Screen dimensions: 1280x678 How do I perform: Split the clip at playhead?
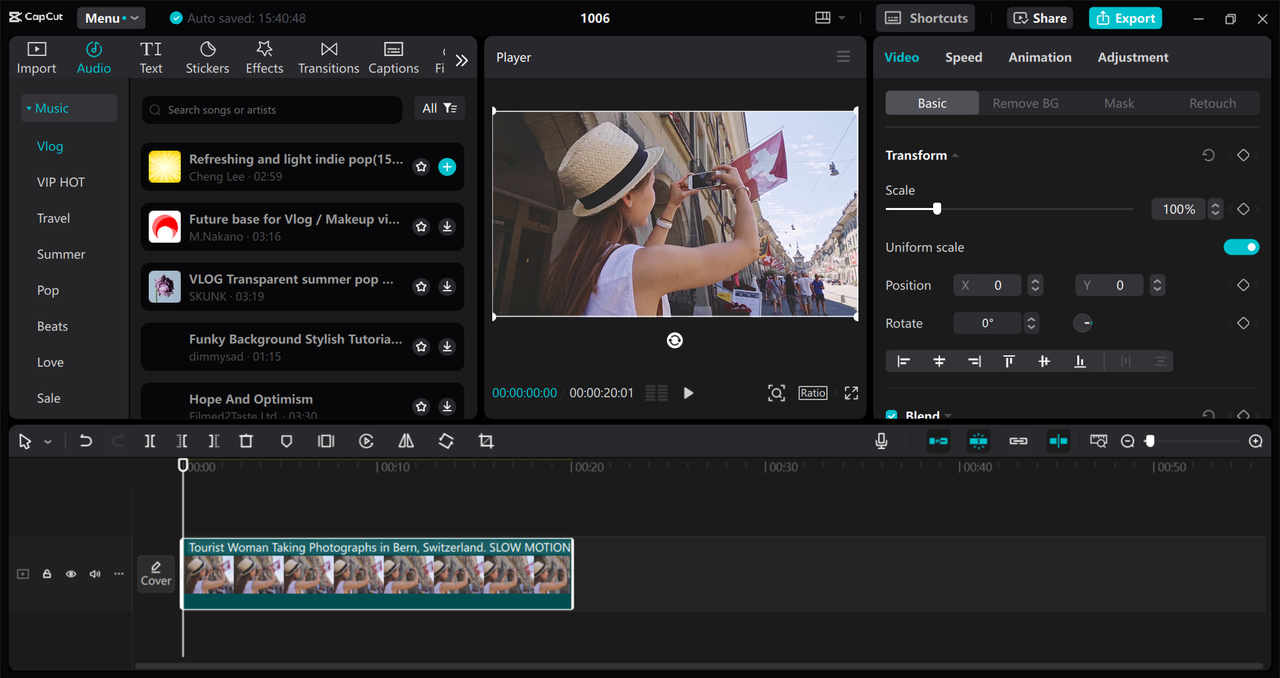[149, 441]
